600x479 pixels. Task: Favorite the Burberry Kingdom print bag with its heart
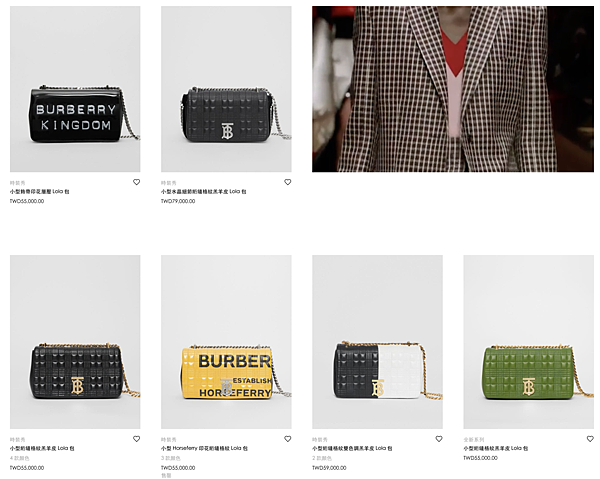pyautogui.click(x=136, y=182)
